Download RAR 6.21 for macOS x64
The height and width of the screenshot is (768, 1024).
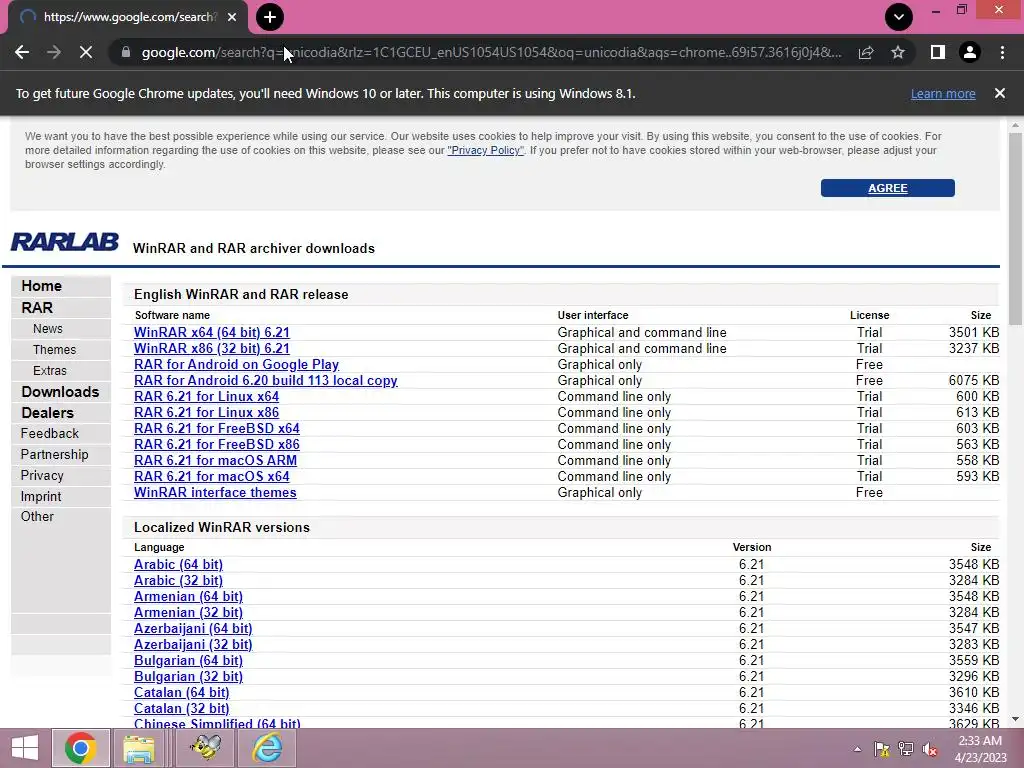click(x=212, y=477)
